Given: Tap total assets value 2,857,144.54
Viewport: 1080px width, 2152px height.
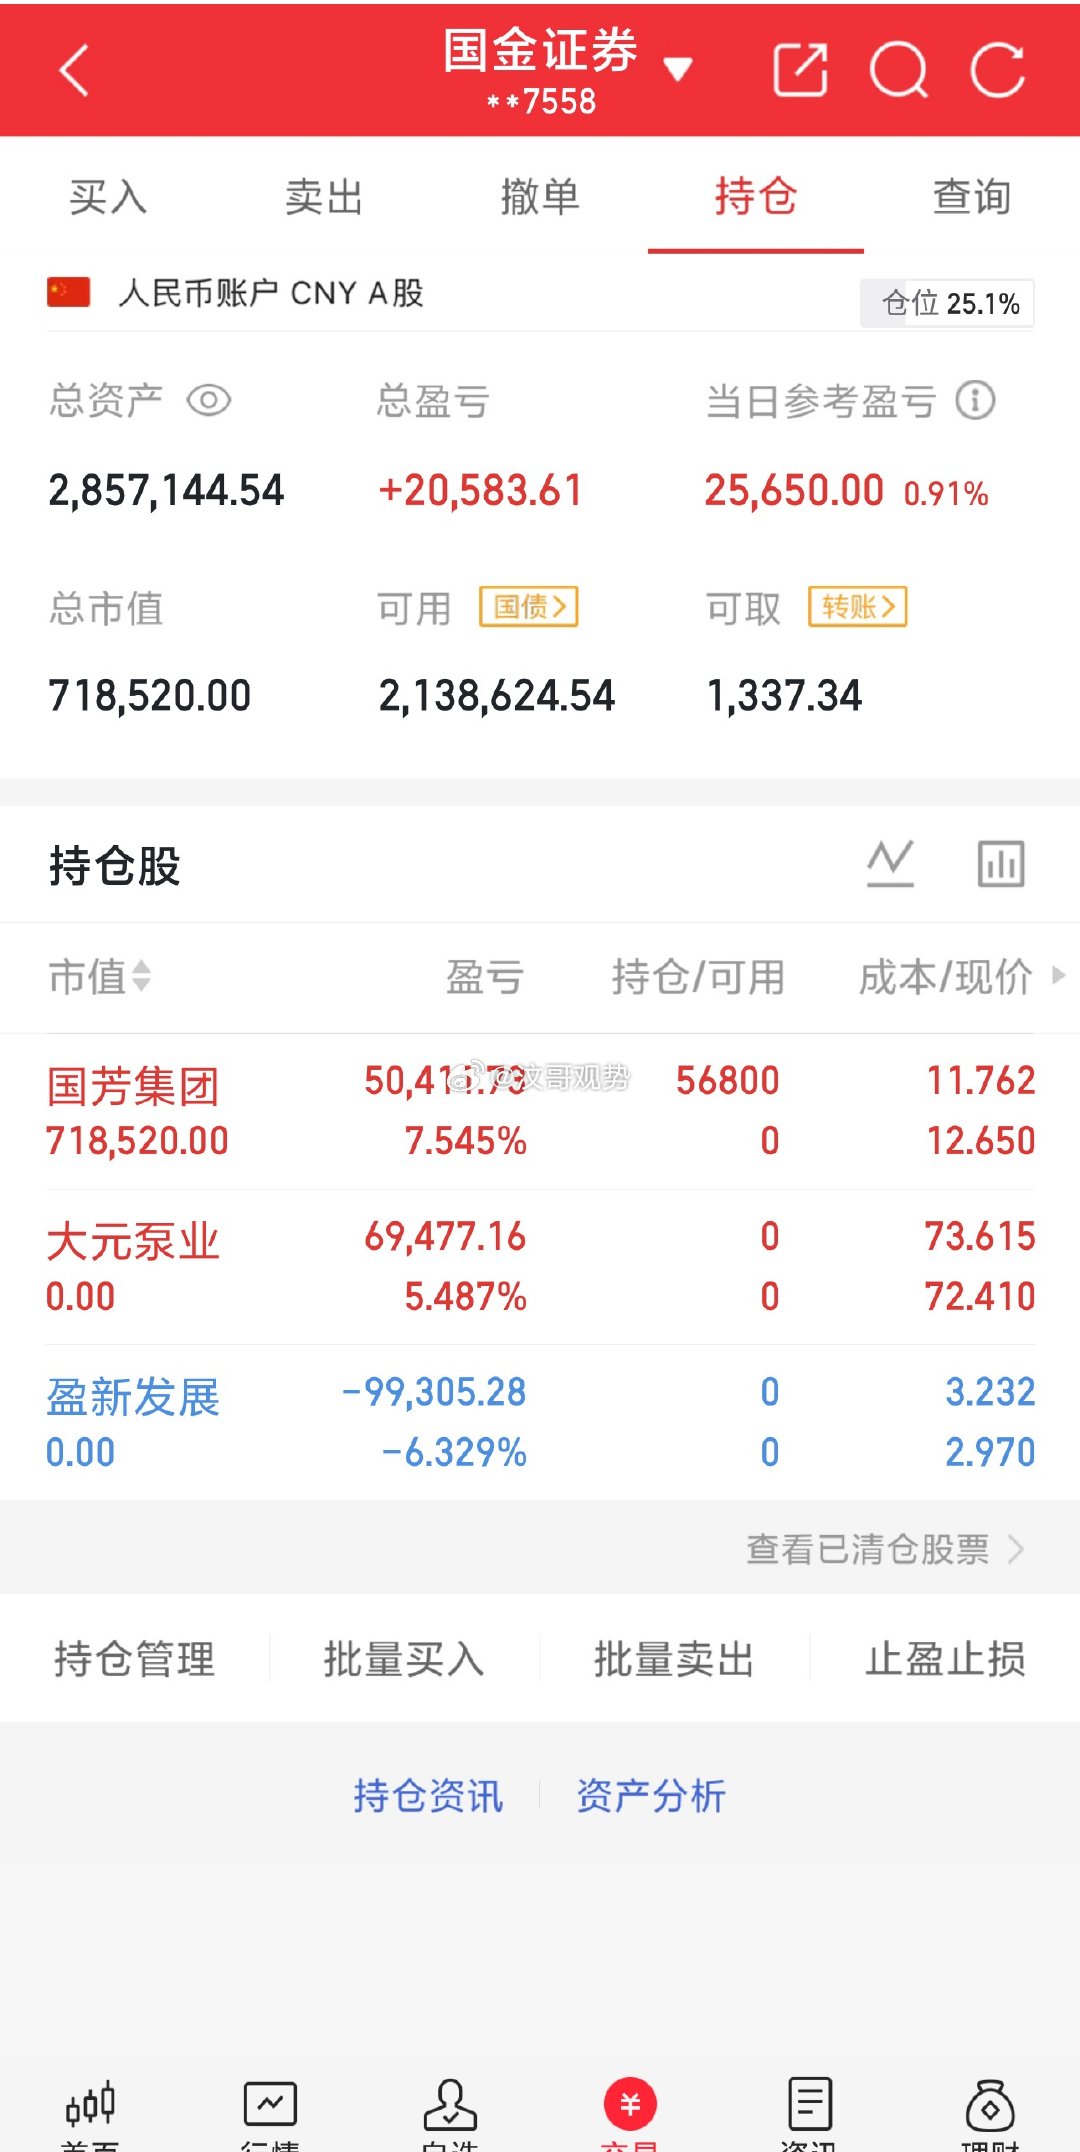Looking at the screenshot, I should pos(166,491).
